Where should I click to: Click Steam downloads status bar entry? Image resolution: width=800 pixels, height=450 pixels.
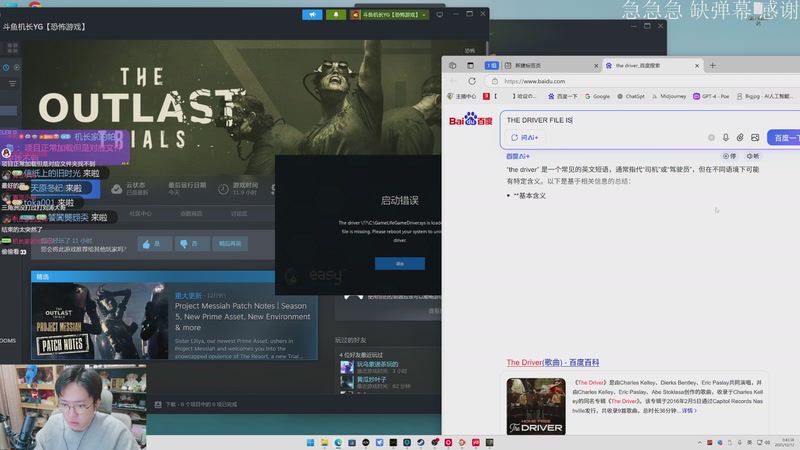point(196,404)
